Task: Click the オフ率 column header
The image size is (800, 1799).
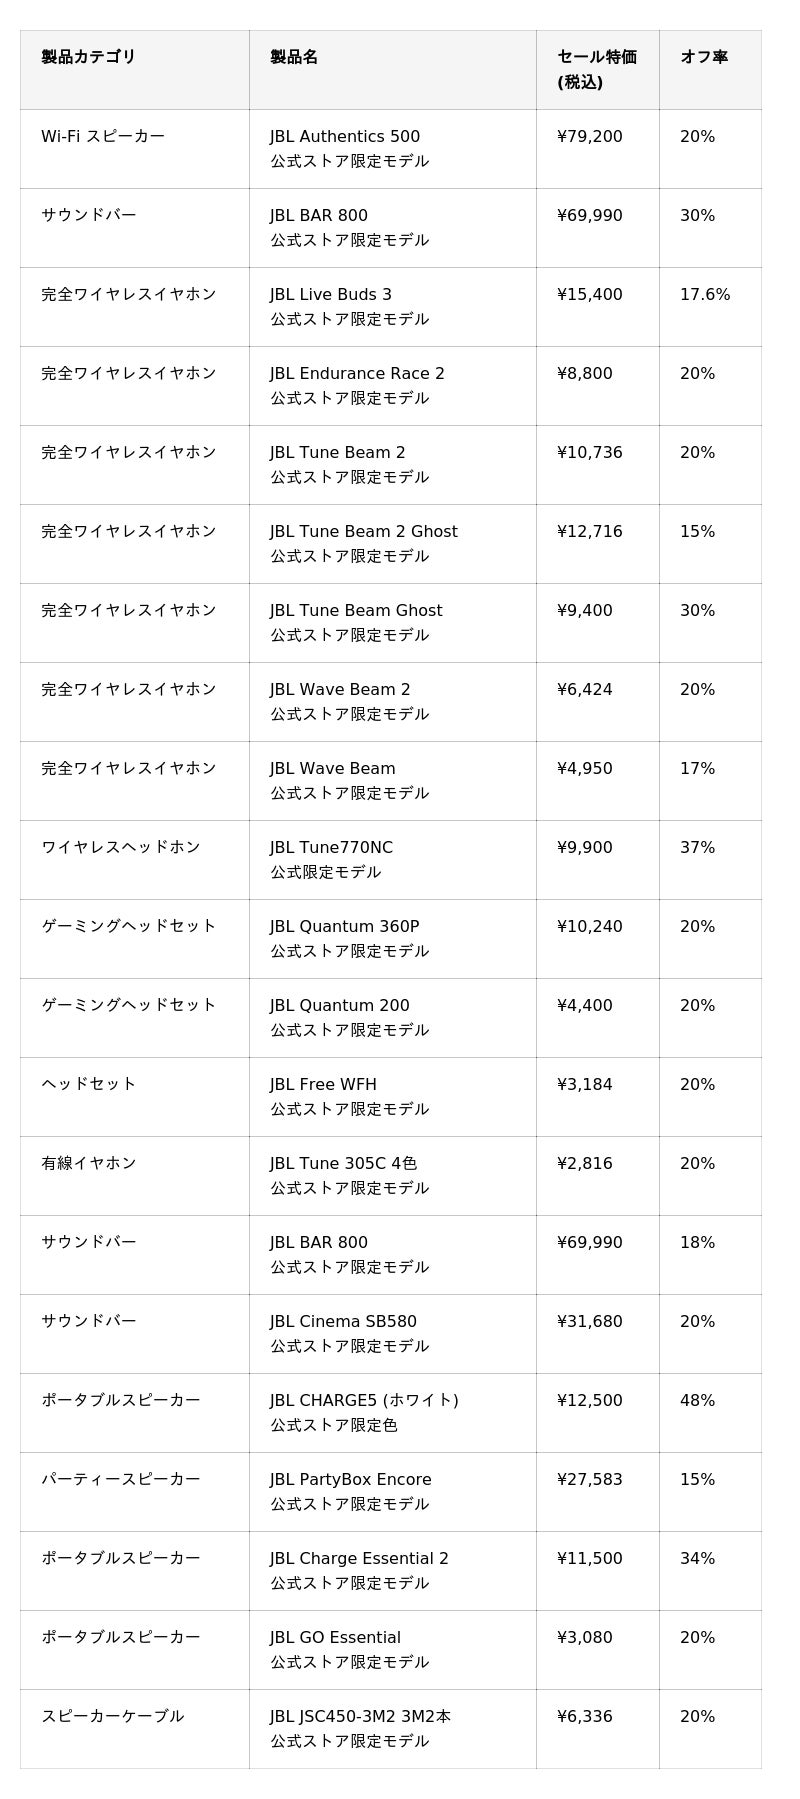Action: click(x=704, y=57)
